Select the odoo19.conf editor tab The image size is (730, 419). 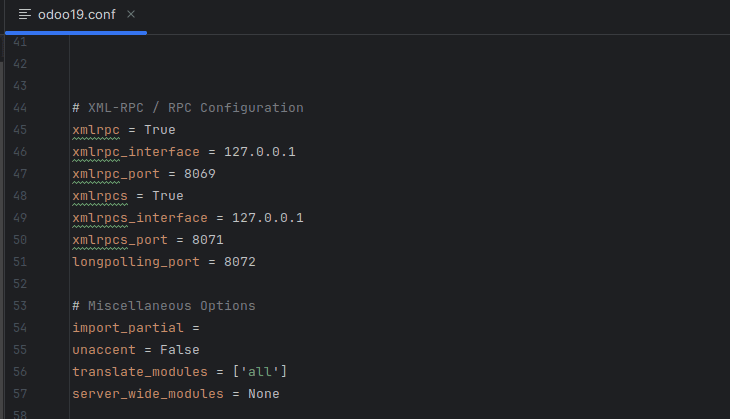(76, 15)
